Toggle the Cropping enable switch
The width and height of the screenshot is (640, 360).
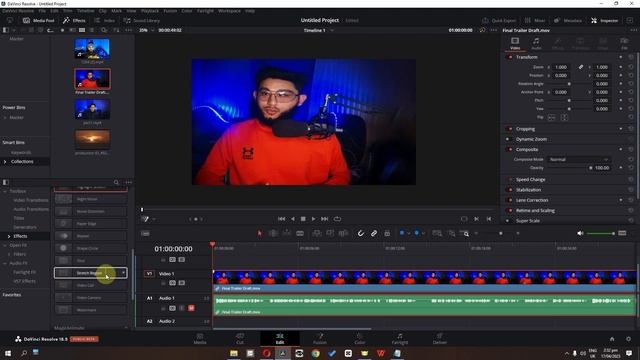[x=510, y=129]
